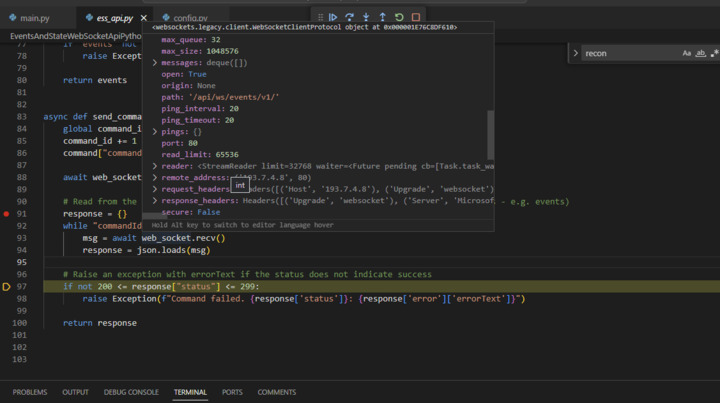The image size is (720, 403).
Task: Click the debug Step Out icon
Action: tap(382, 17)
